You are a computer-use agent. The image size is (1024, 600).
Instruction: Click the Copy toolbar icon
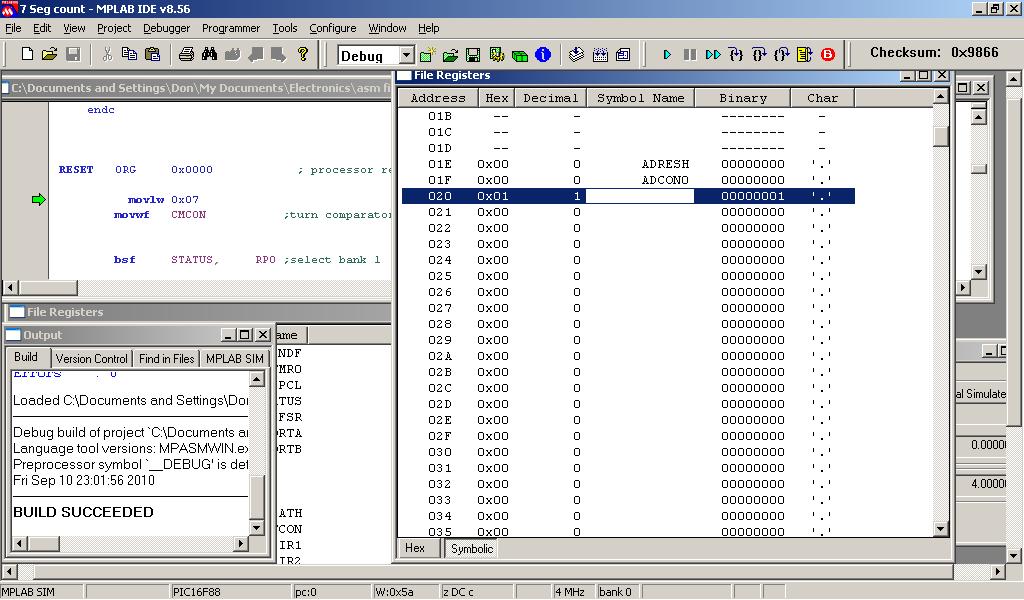129,54
